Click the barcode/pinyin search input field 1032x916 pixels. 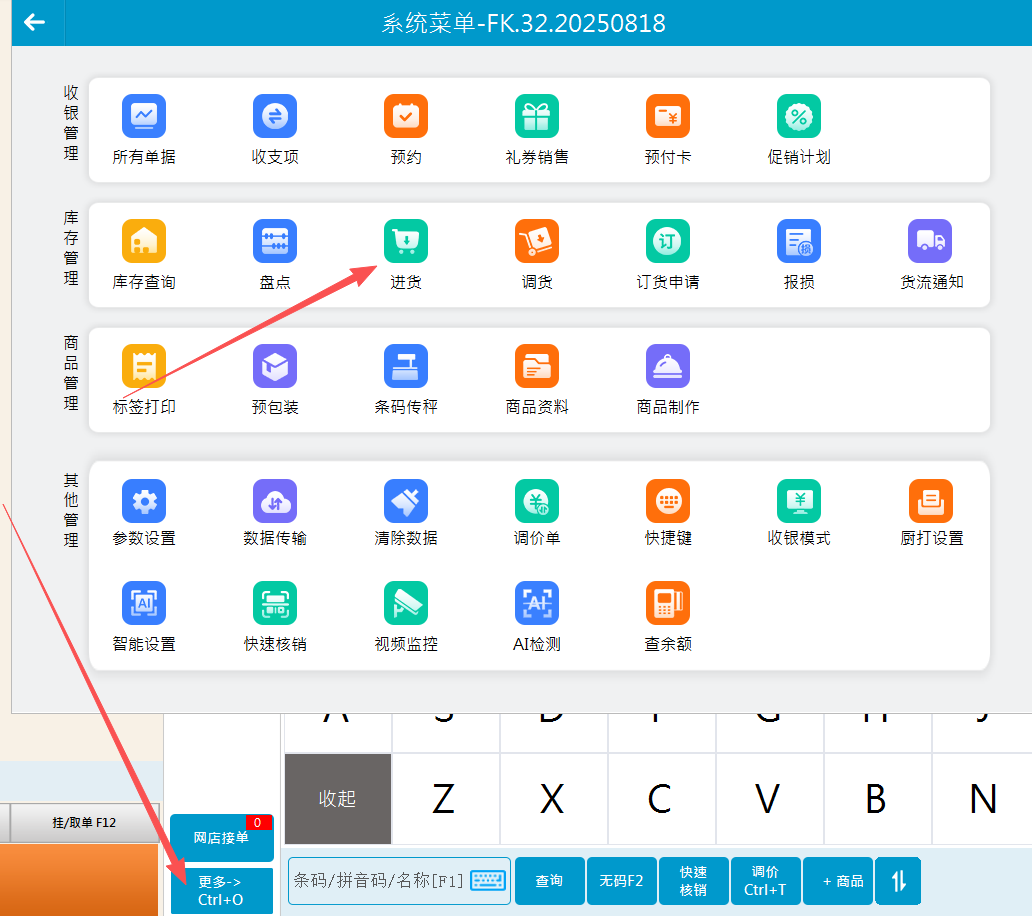pos(380,881)
